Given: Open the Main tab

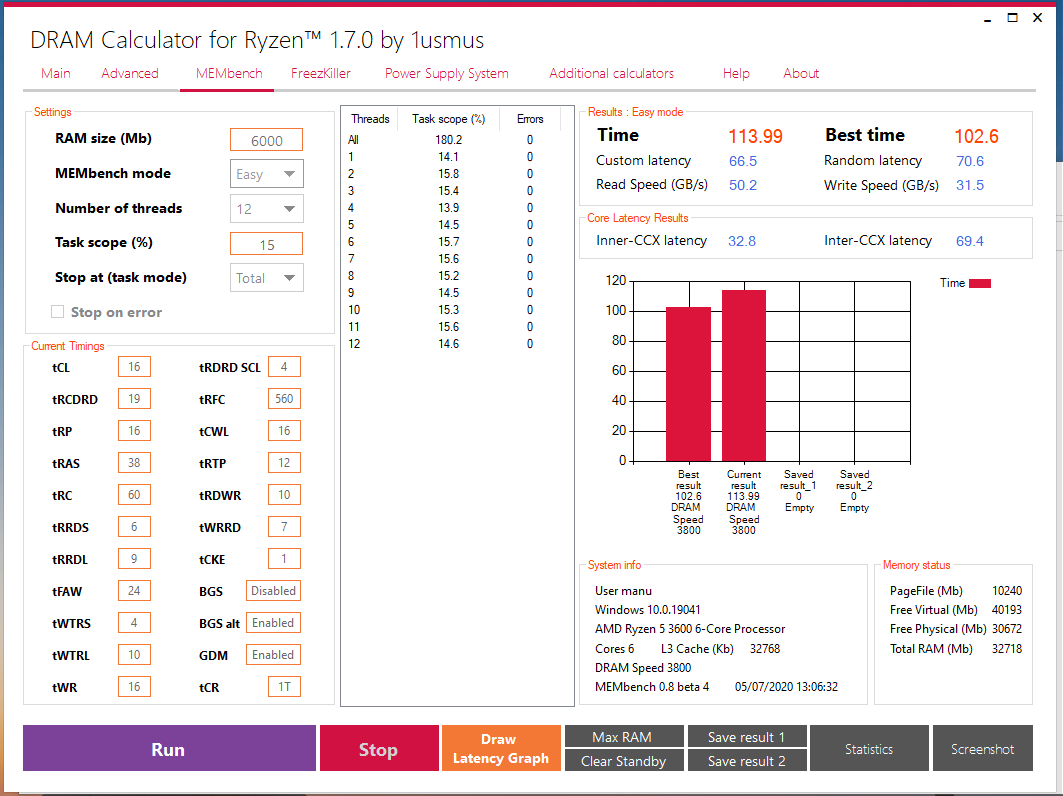Looking at the screenshot, I should coord(56,73).
